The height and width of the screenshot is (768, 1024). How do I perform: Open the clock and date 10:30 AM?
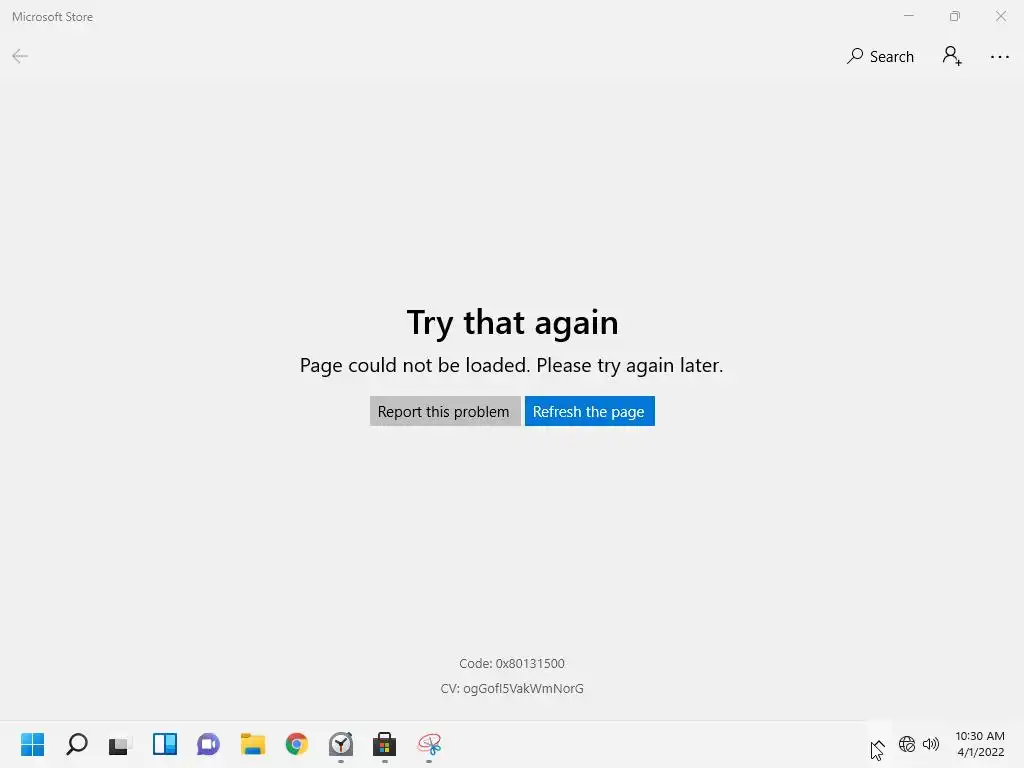(x=980, y=744)
